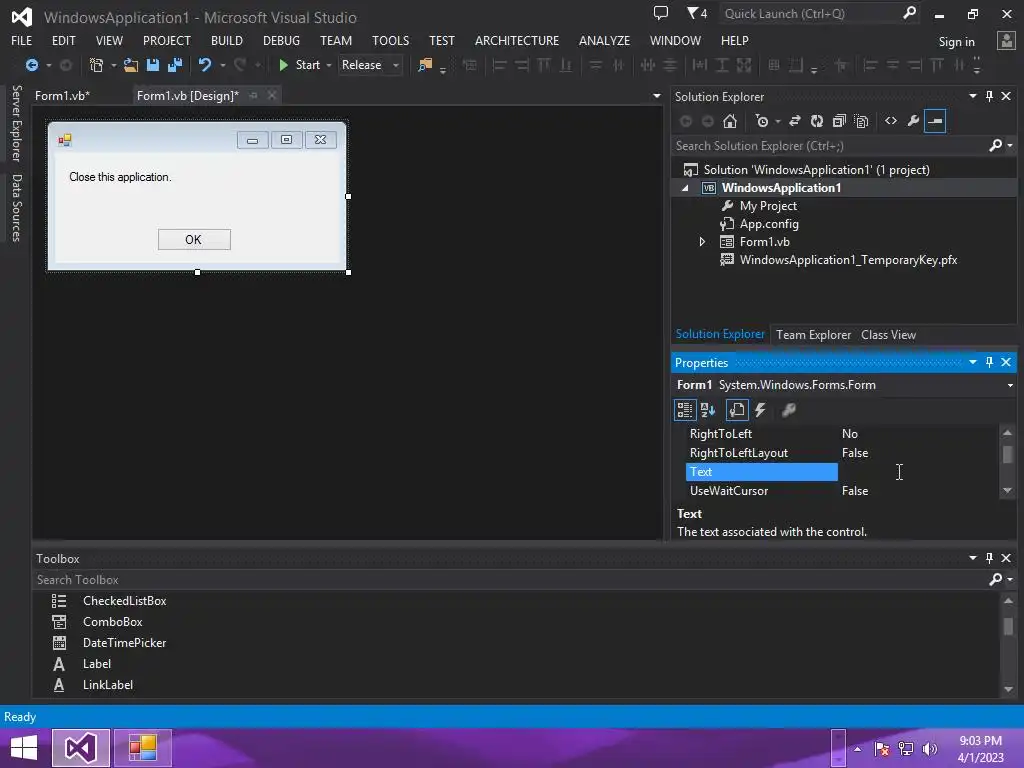Select App.config in Solution Explorer
Screen dimensions: 1024x768
pos(769,224)
